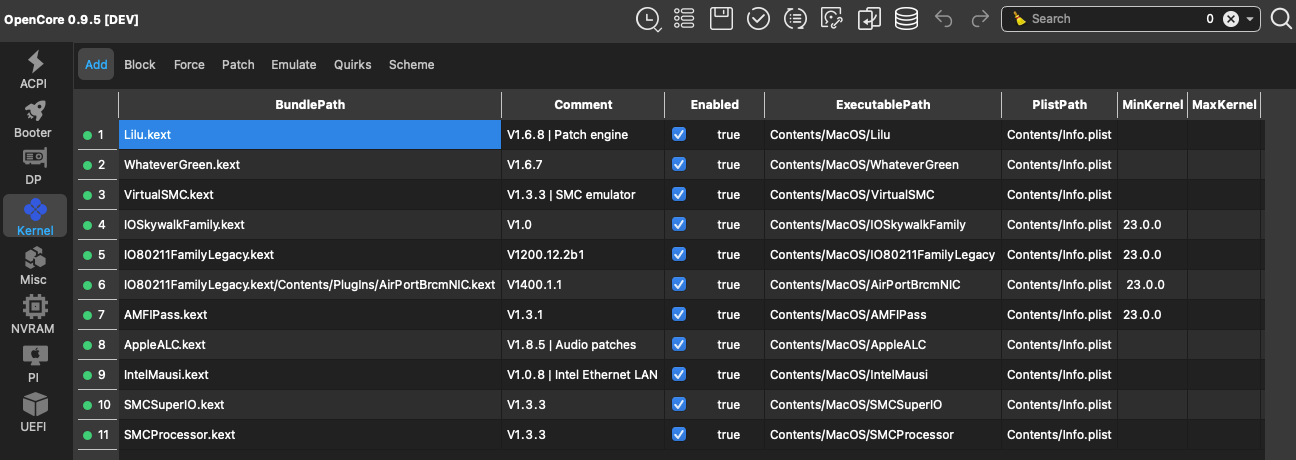This screenshot has height=460, width=1296.
Task: Sort by the BundlePath column header
Action: click(x=310, y=104)
